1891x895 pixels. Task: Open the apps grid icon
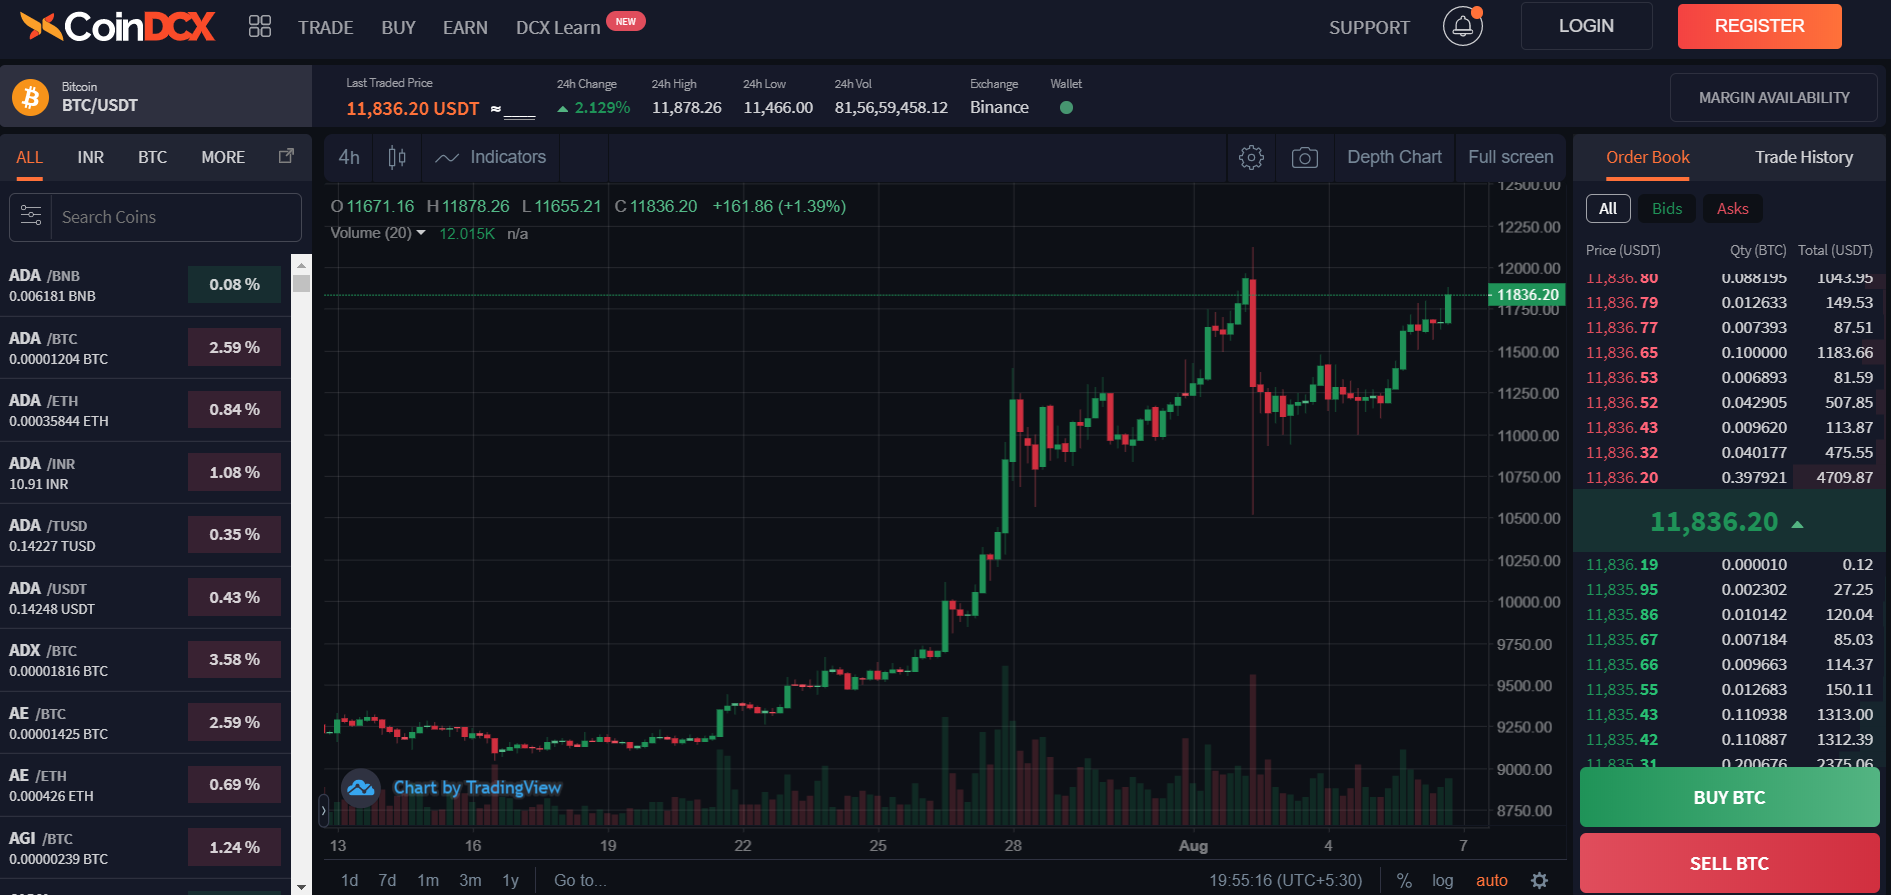tap(260, 27)
